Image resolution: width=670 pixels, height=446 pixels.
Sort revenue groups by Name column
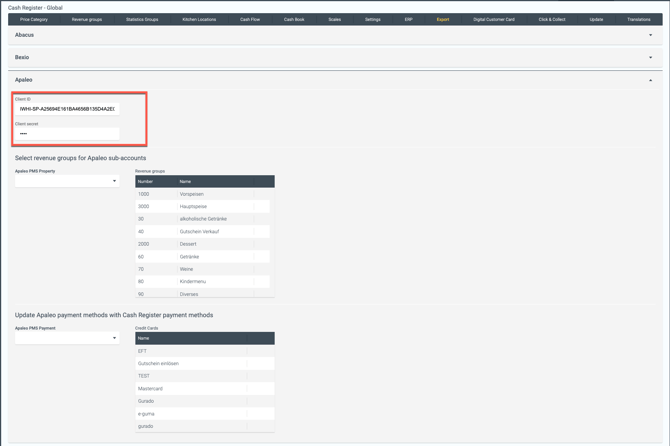click(x=215, y=182)
